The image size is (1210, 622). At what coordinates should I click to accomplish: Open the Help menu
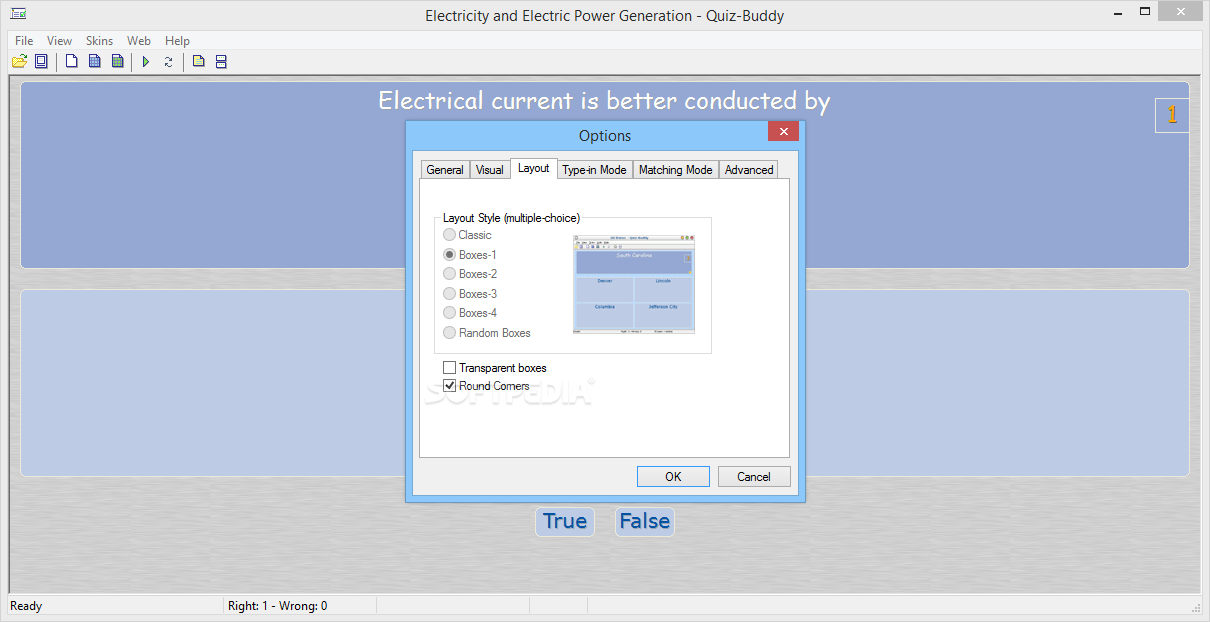pyautogui.click(x=177, y=41)
